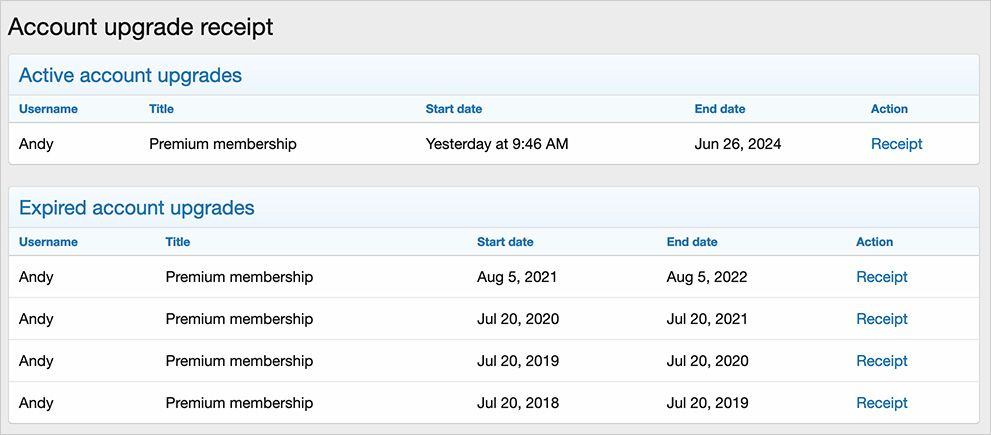Open Receipt for upgrade ending Jul 20, 2019

[x=881, y=403]
